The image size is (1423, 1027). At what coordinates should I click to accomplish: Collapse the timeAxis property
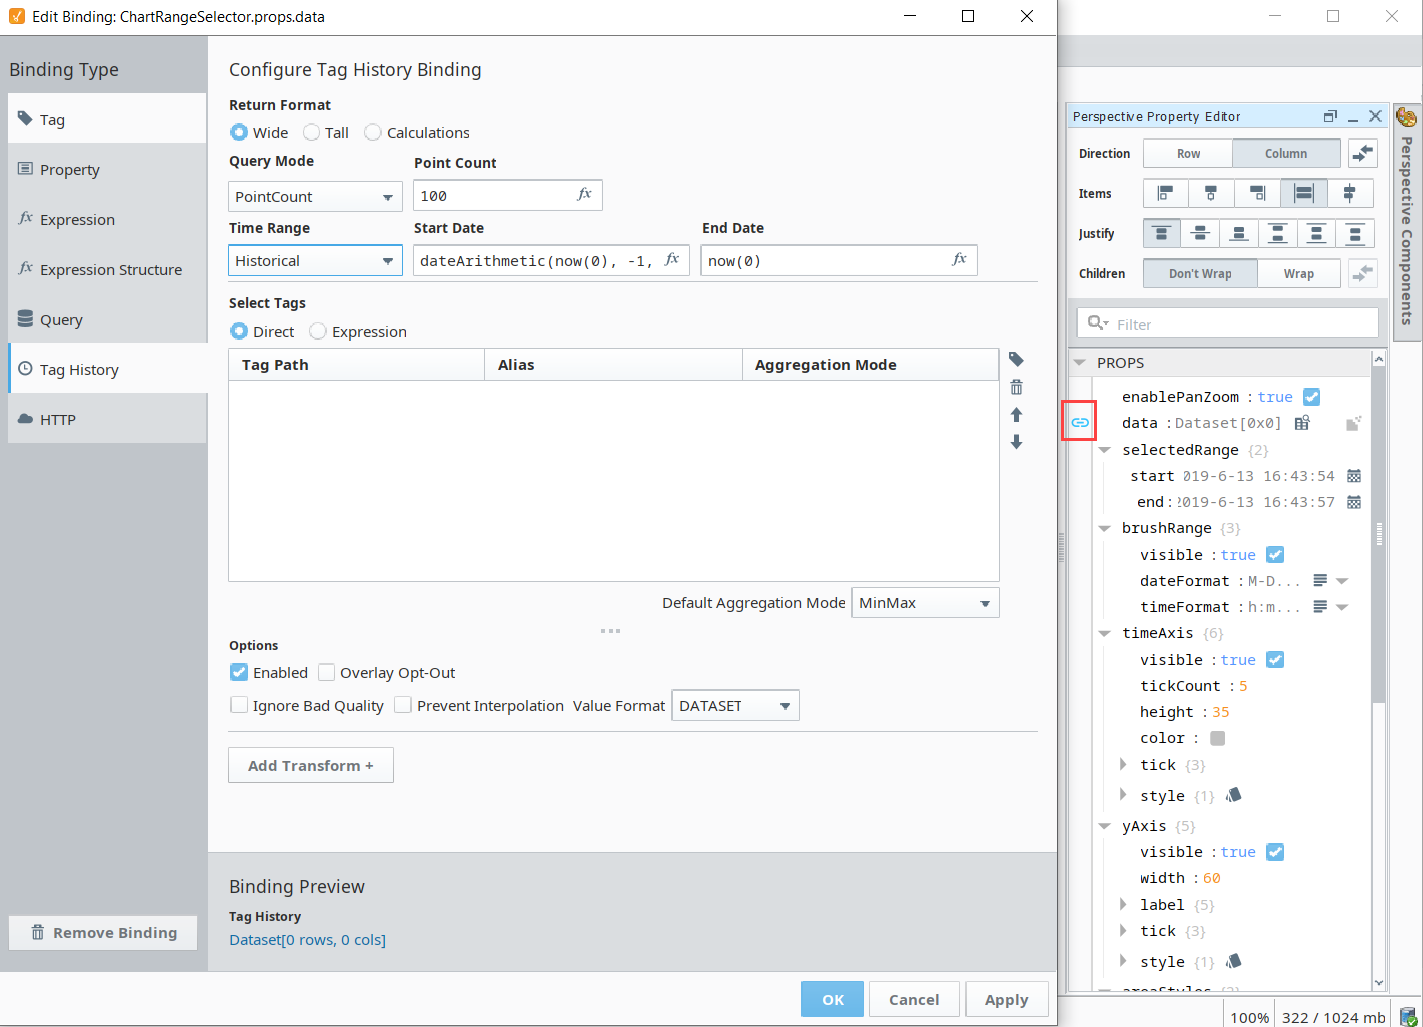pos(1105,633)
